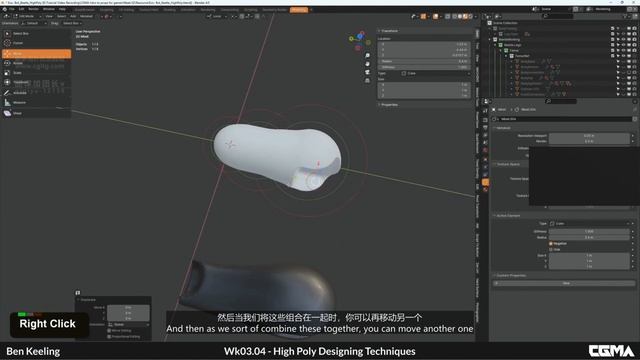Toggle the Hide checkbox under Active Element
Image resolution: width=640 pixels, height=360 pixels.
(x=551, y=249)
